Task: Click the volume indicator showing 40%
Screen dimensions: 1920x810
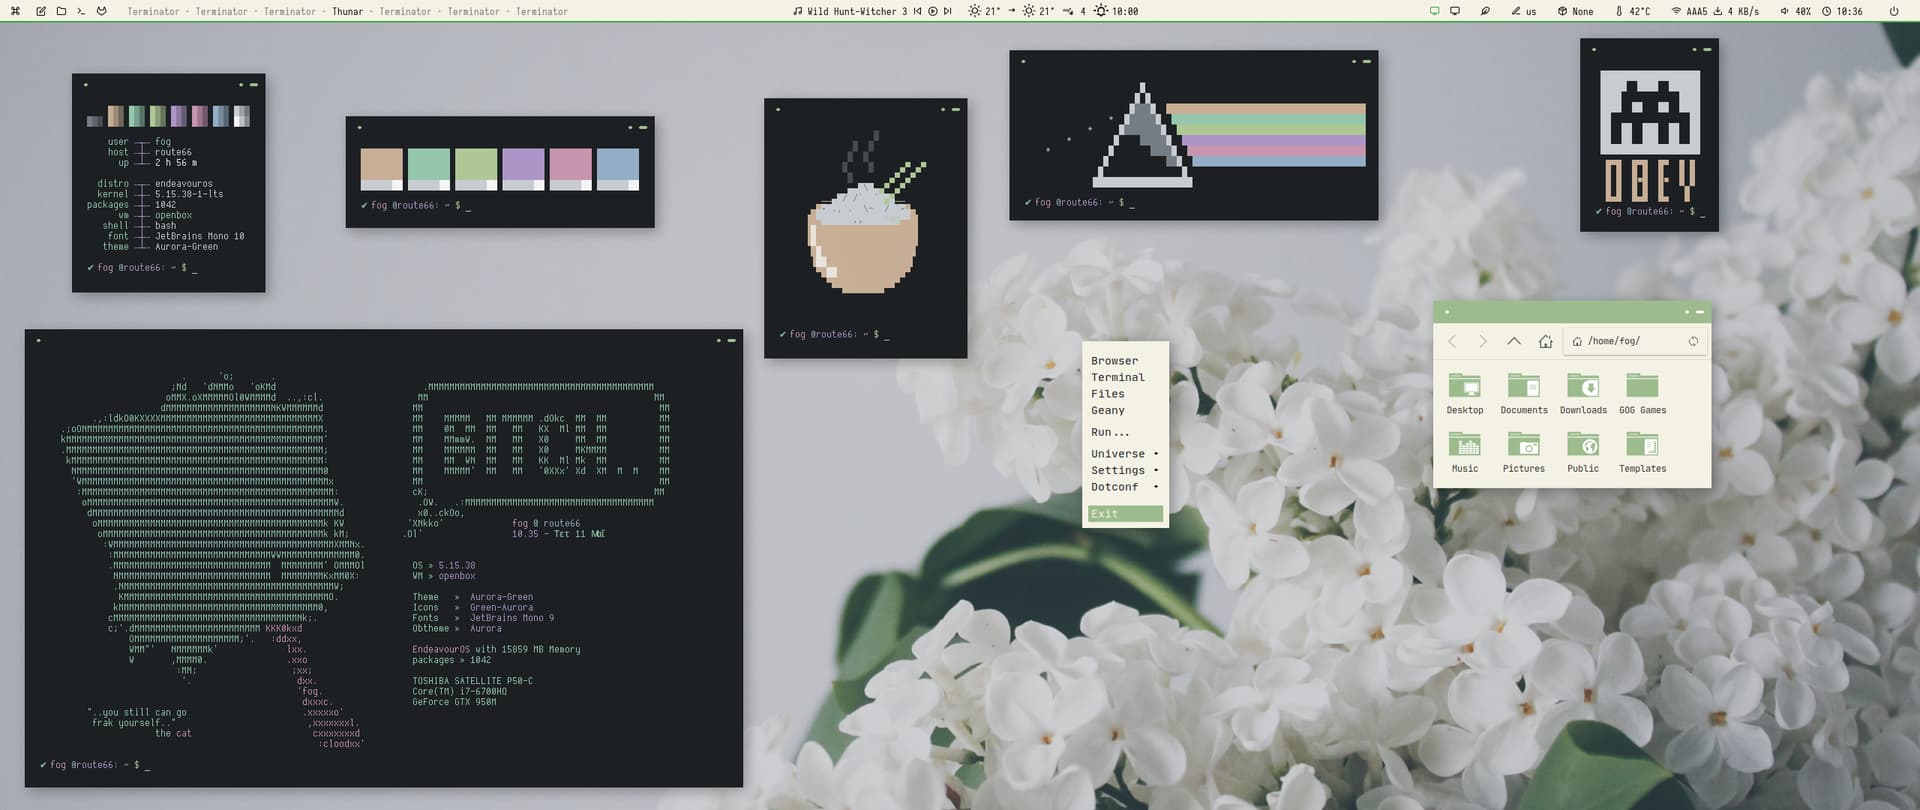Action: point(1795,11)
